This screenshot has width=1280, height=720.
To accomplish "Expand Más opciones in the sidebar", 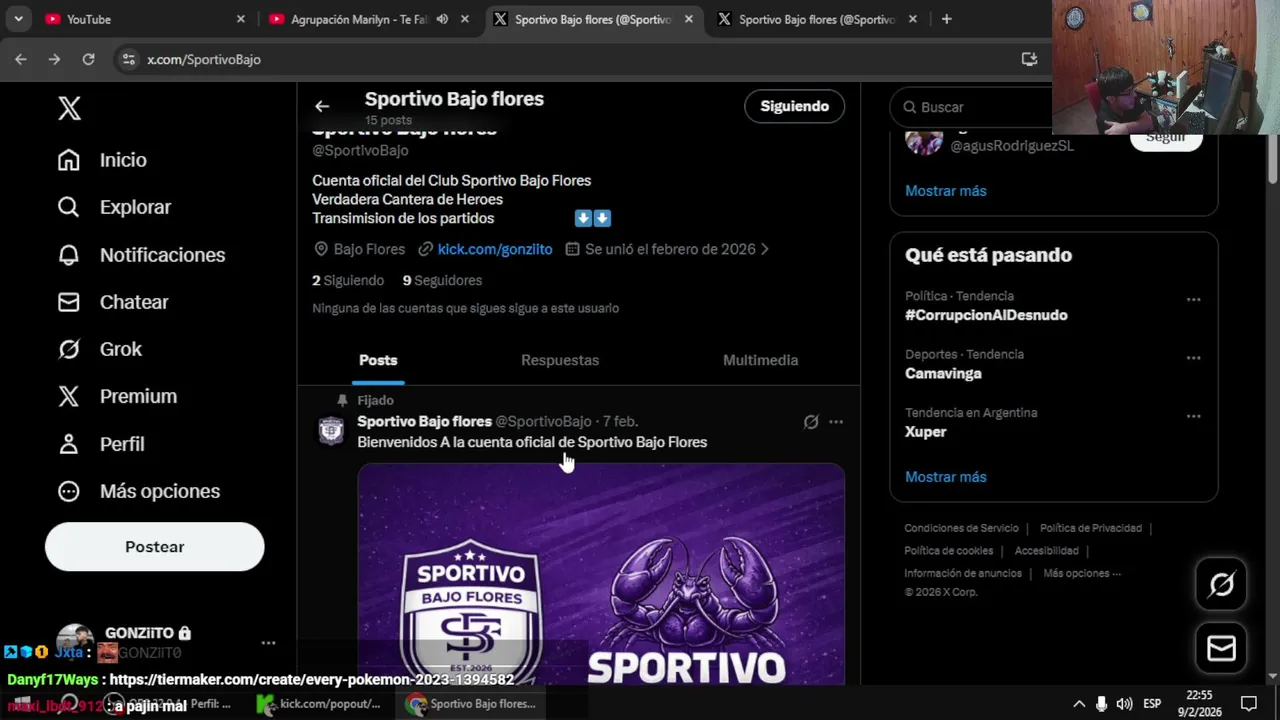I will pyautogui.click(x=139, y=491).
